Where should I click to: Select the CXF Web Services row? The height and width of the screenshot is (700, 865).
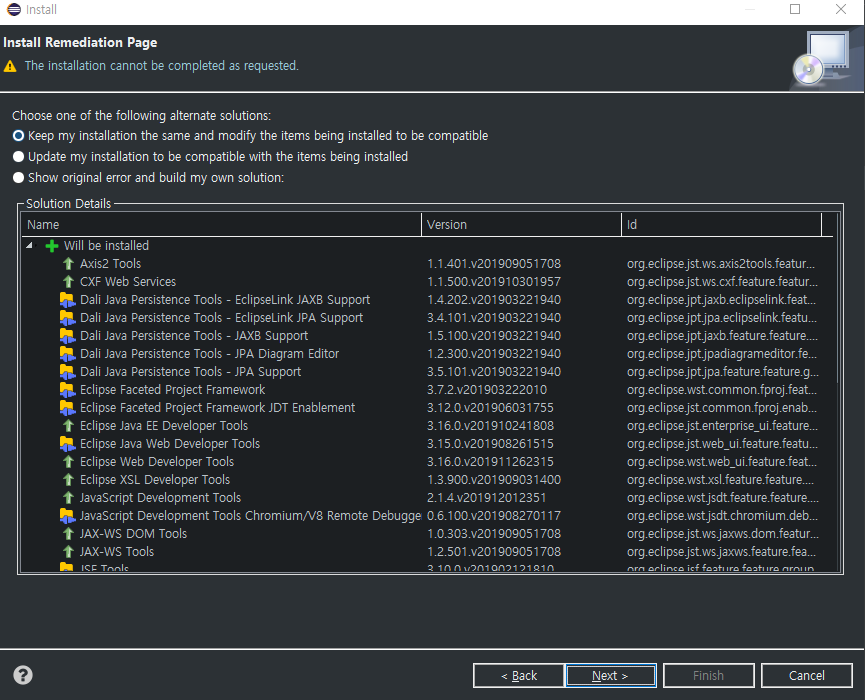click(428, 282)
